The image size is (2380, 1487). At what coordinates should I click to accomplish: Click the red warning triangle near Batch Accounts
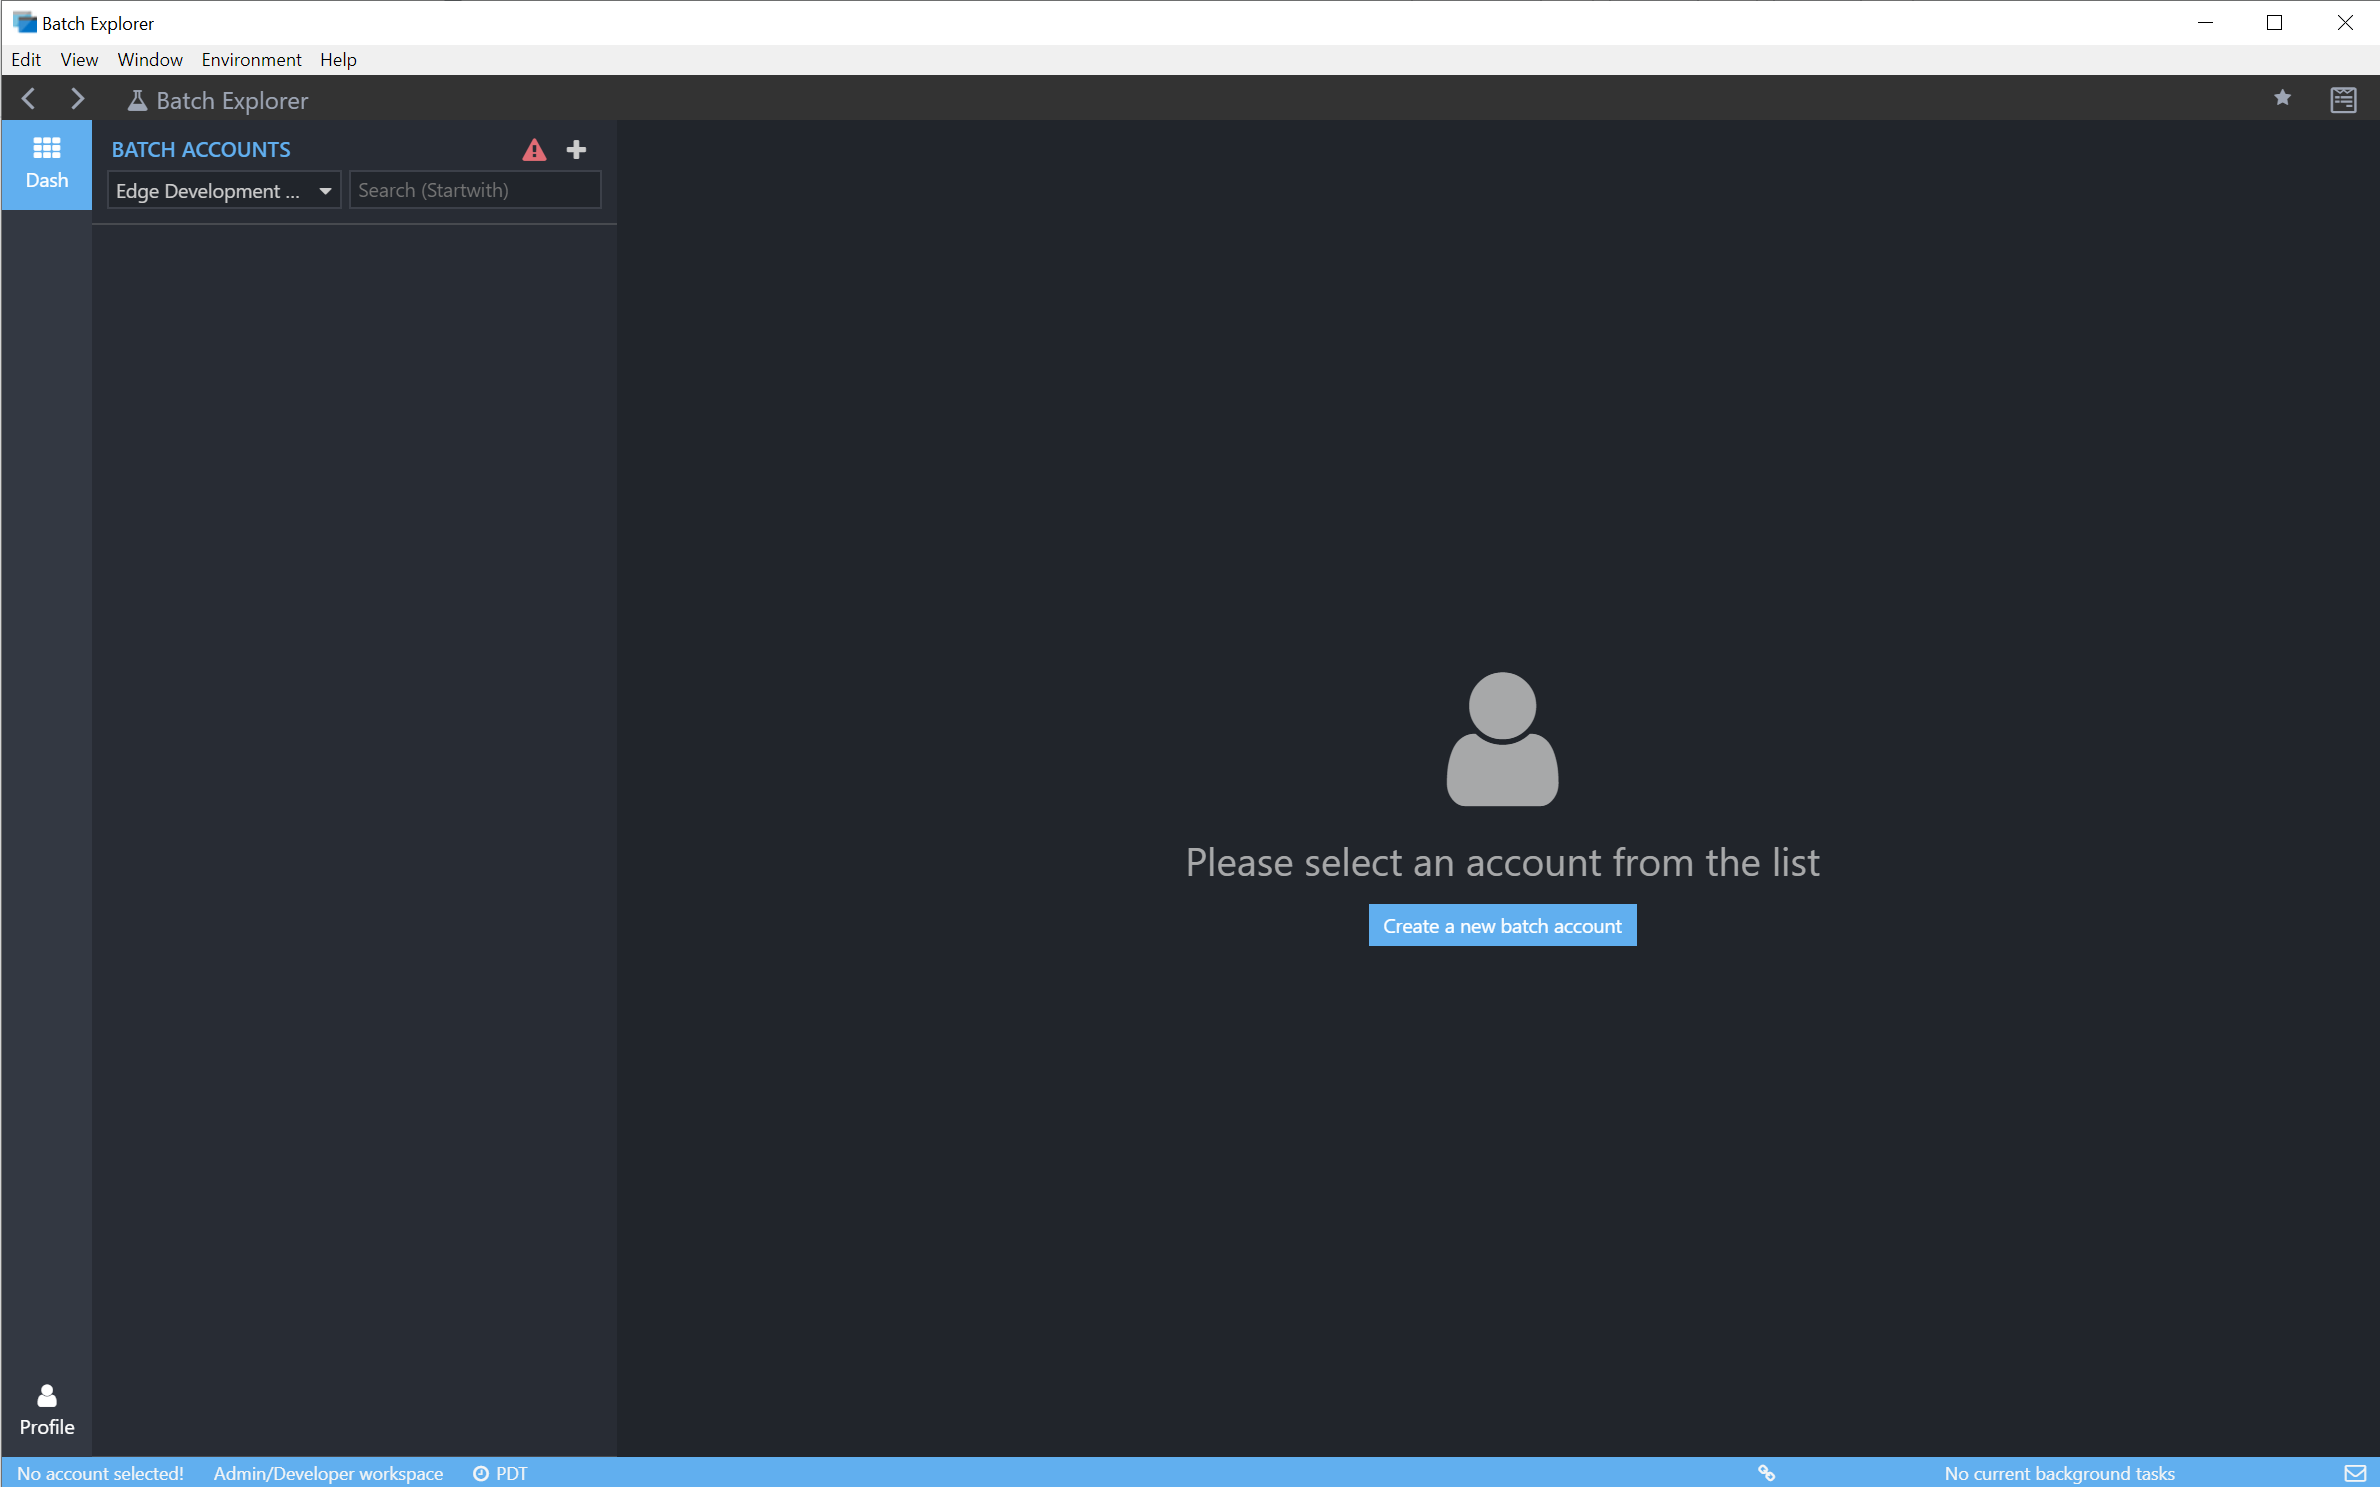(x=535, y=150)
